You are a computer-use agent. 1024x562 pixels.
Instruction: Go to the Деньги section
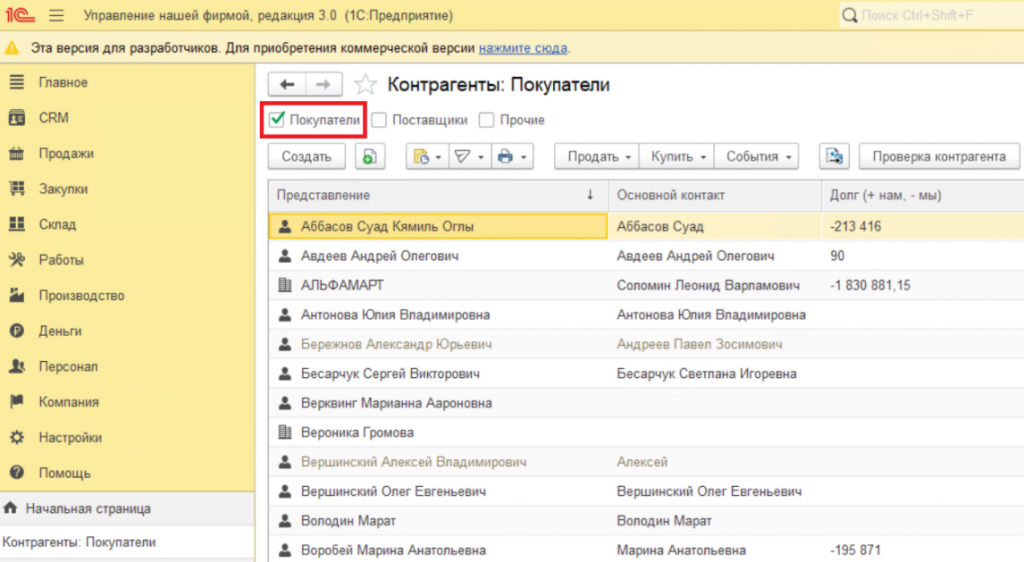(x=60, y=331)
